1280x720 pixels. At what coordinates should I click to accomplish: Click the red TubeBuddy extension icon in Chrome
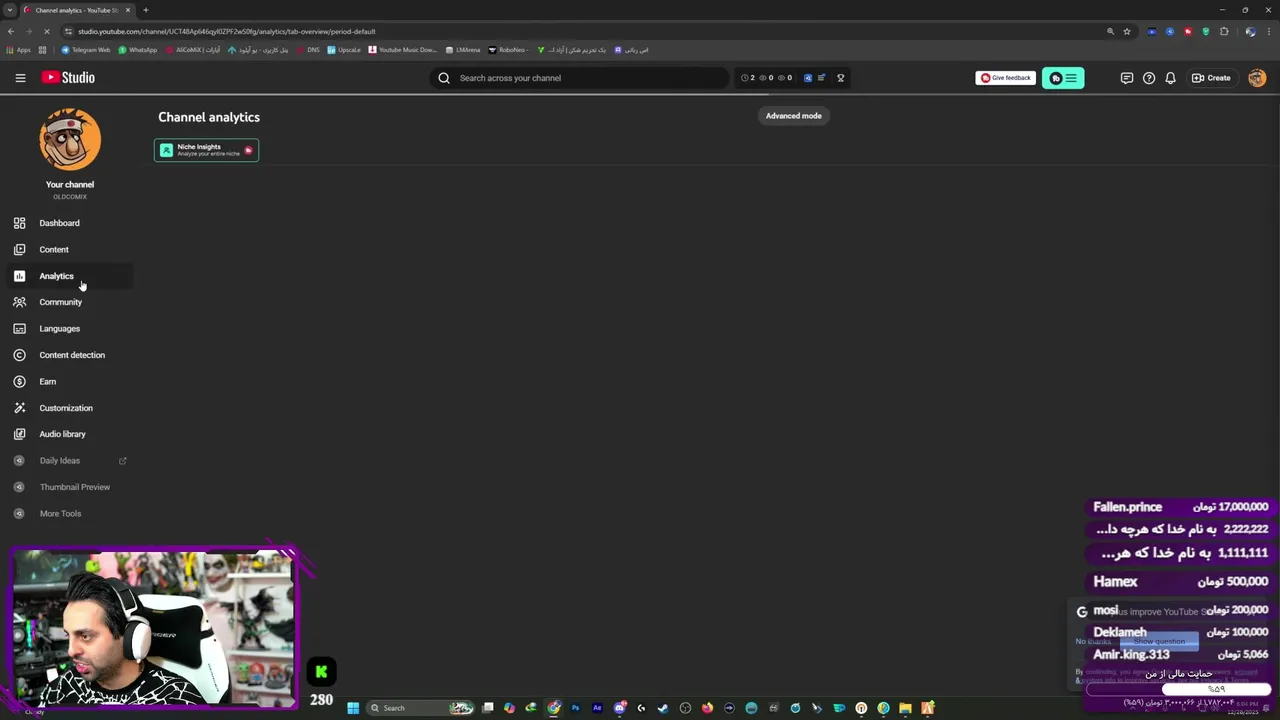click(x=1188, y=31)
